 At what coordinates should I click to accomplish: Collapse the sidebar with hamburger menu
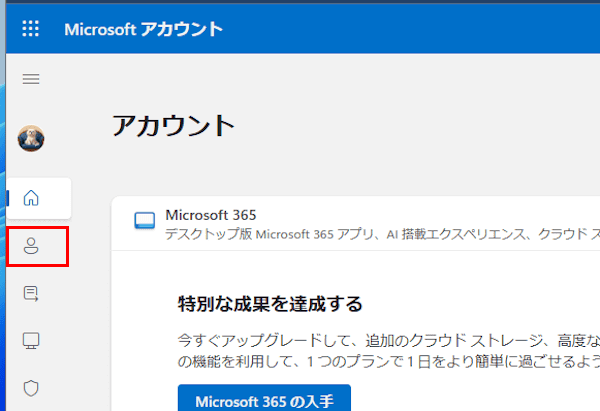(x=31, y=79)
